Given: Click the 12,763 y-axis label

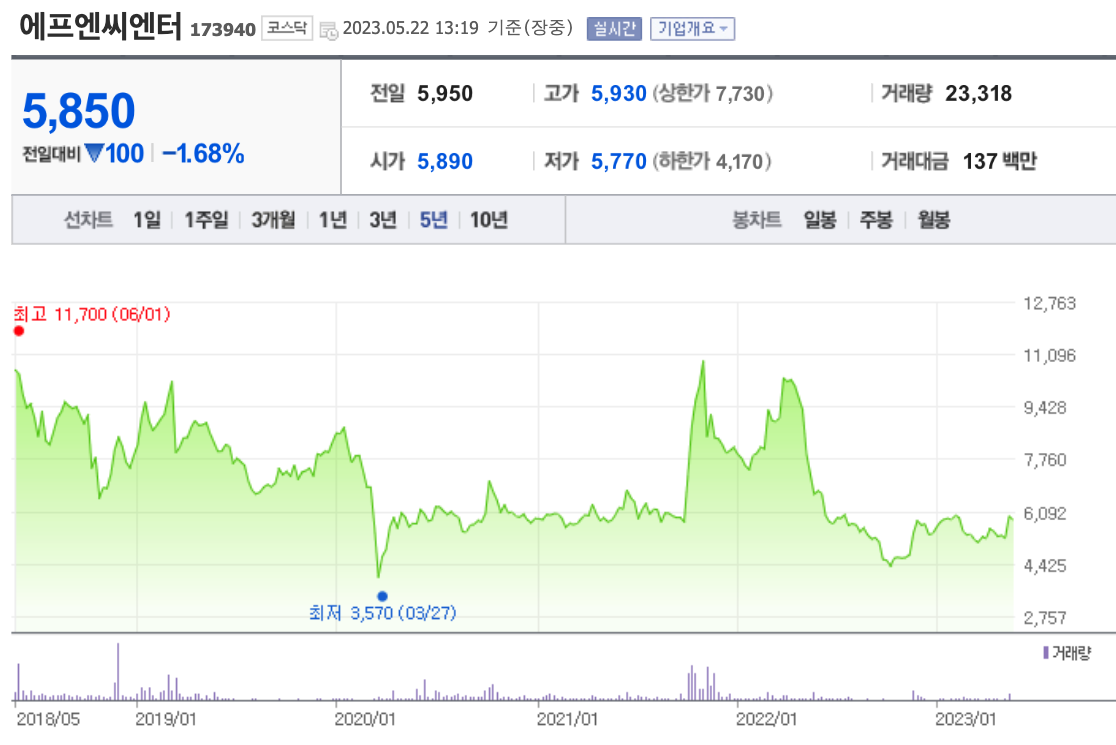Looking at the screenshot, I should pos(1050,304).
